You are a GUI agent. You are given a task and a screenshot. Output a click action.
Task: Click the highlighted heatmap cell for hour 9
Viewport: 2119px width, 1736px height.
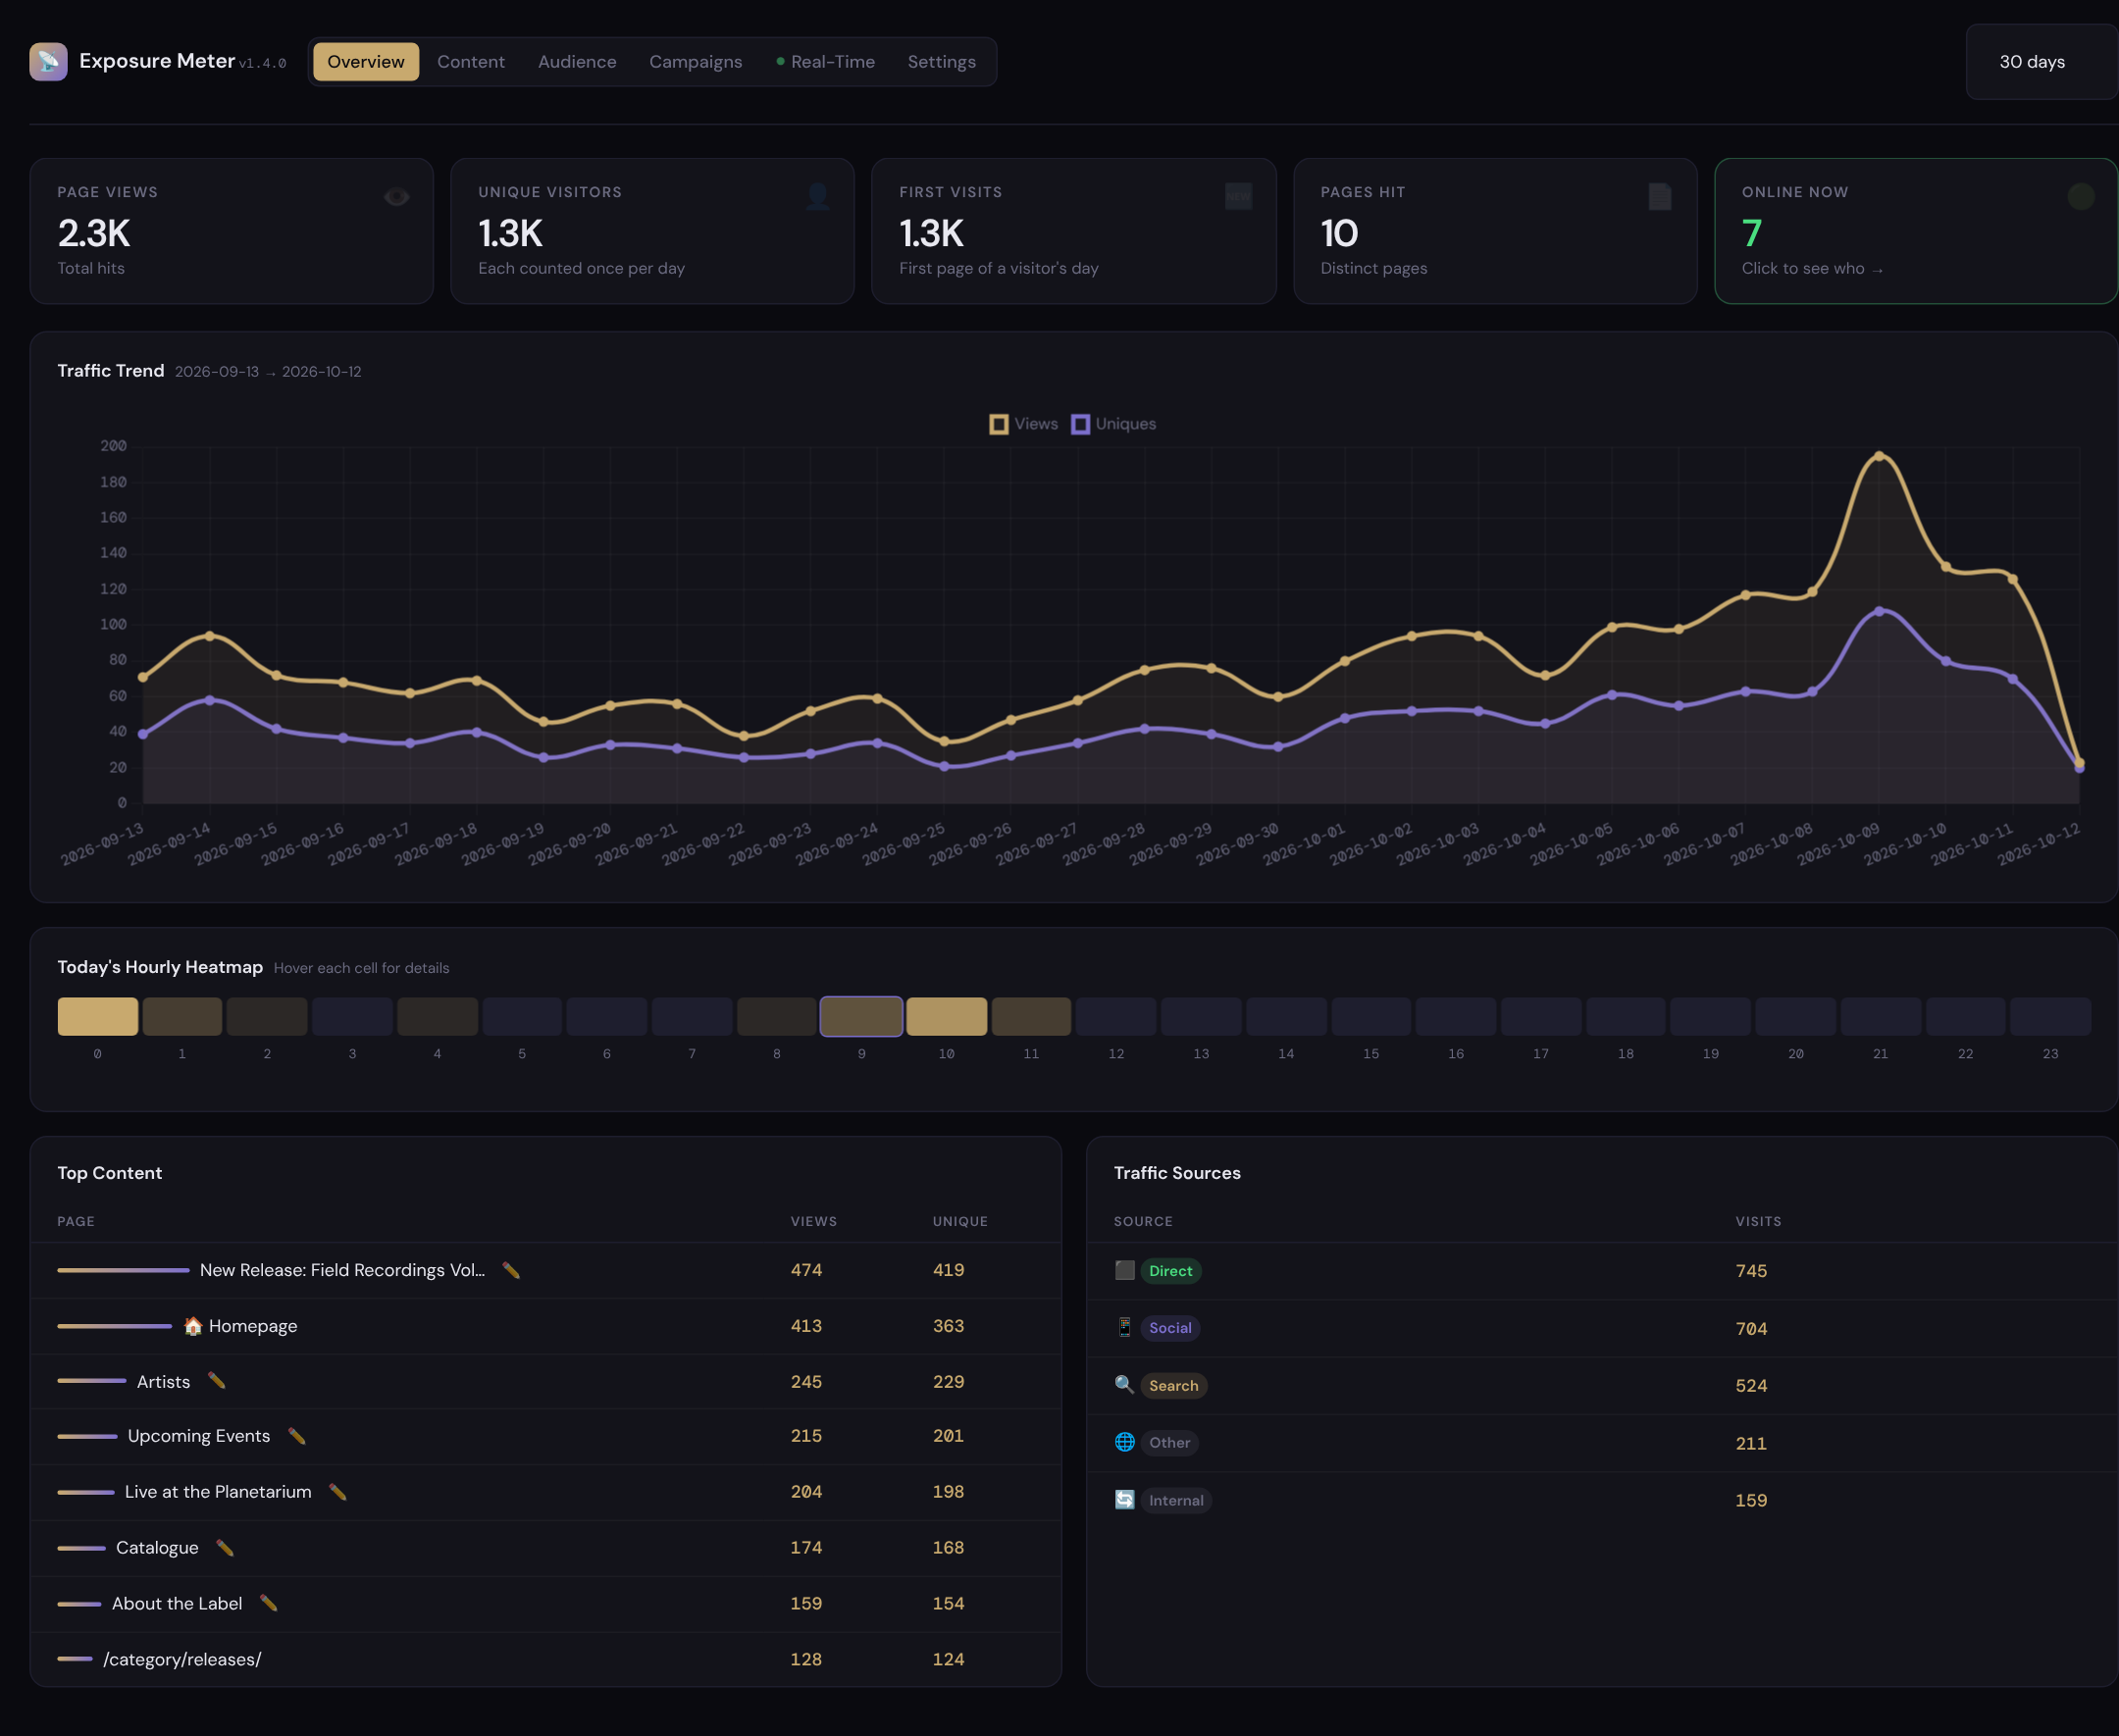[862, 1016]
